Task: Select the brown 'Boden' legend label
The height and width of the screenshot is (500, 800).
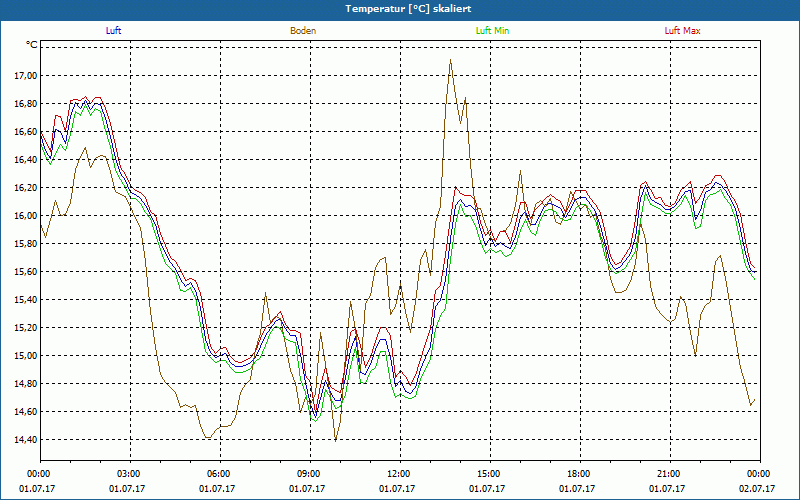Action: coord(303,31)
